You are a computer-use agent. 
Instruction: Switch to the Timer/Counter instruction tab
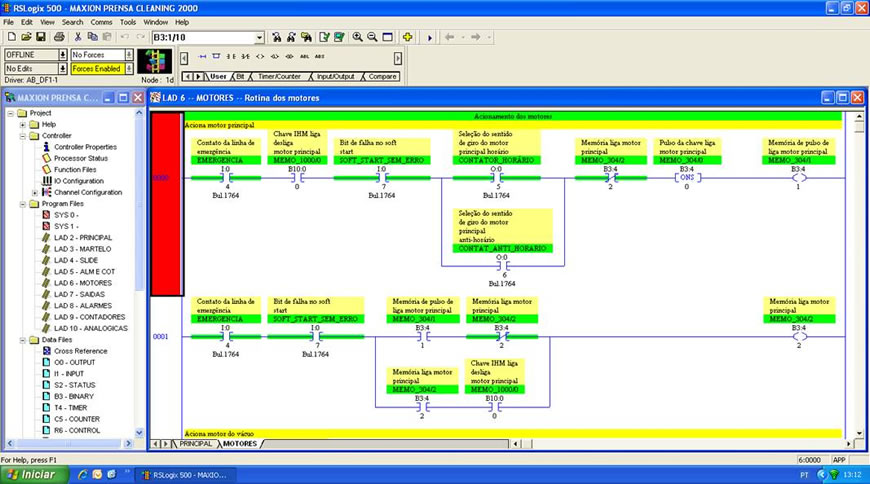tap(279, 77)
